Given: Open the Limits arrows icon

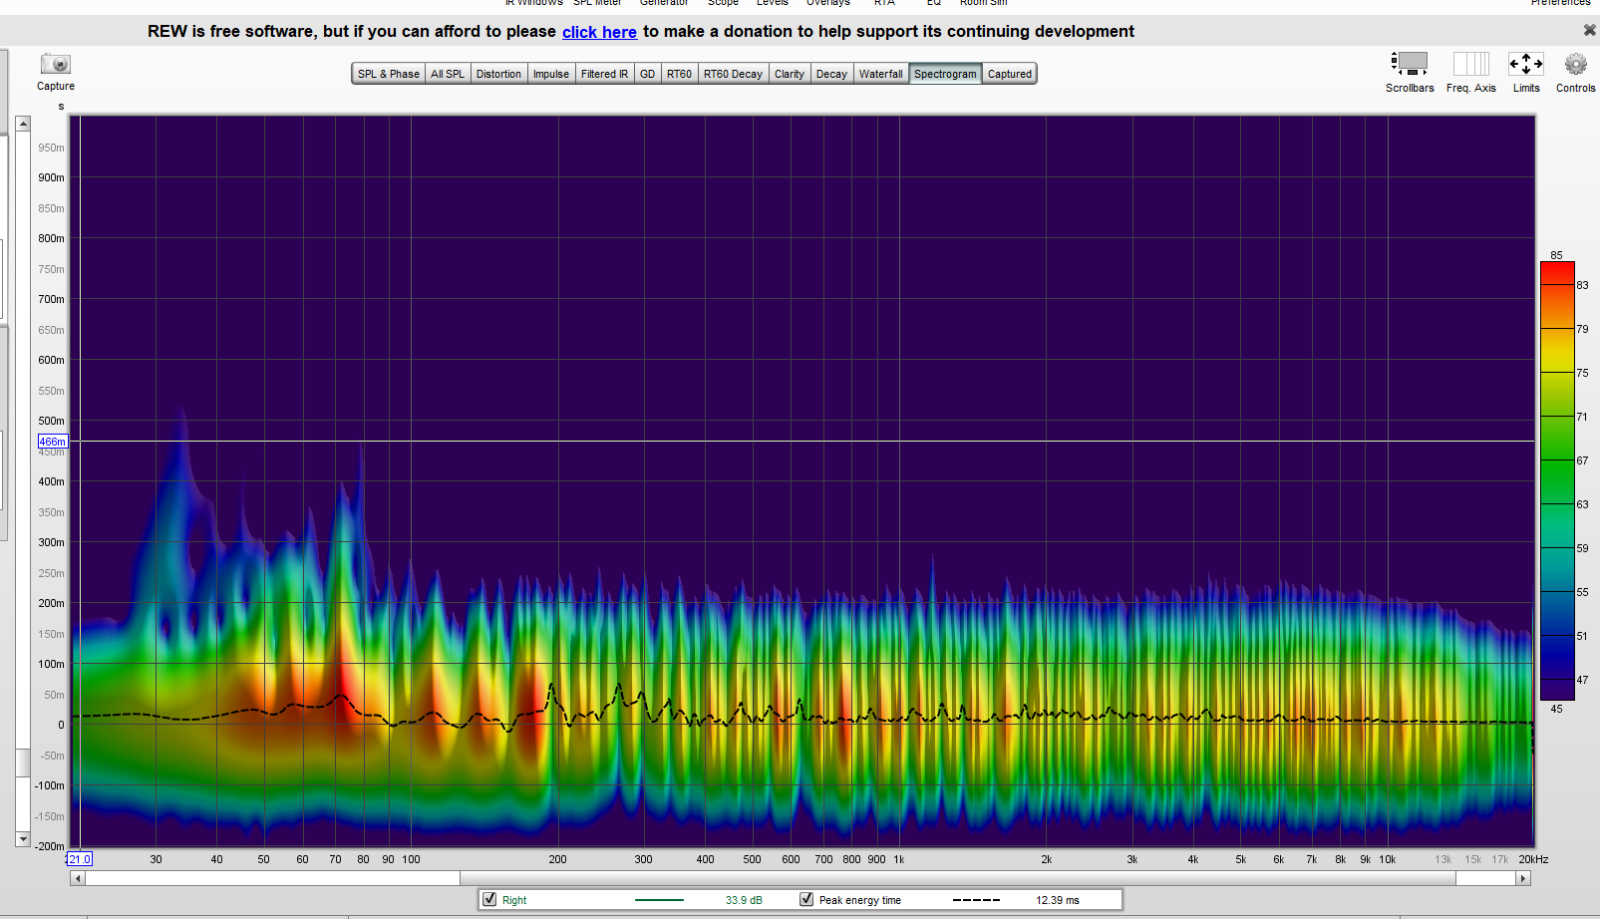Looking at the screenshot, I should 1525,65.
